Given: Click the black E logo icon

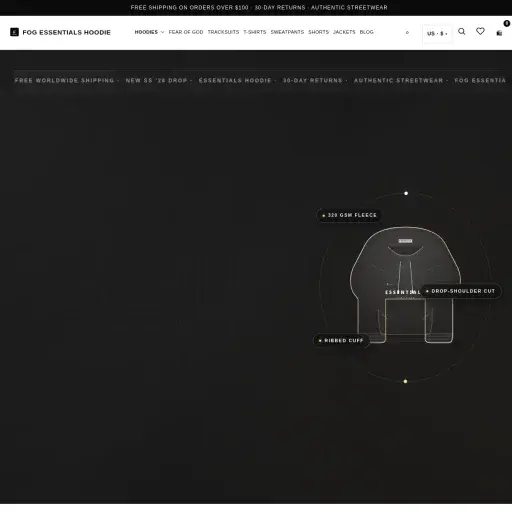Looking at the screenshot, I should coord(14,32).
